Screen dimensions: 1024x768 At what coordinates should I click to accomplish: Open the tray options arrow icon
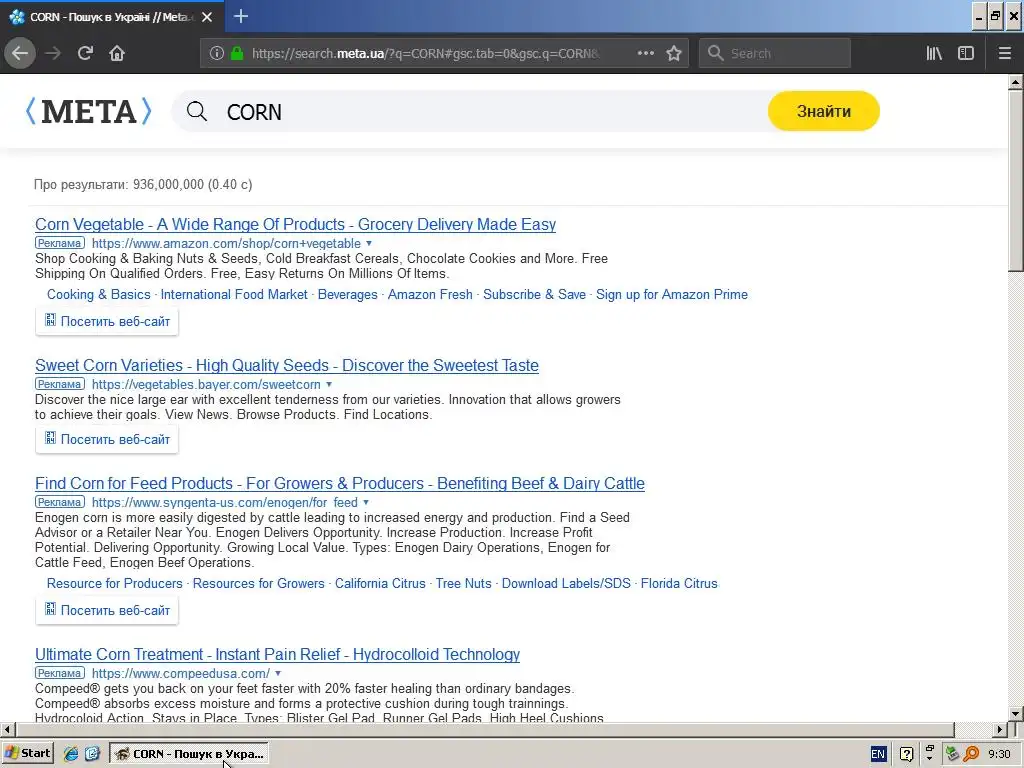point(929,754)
